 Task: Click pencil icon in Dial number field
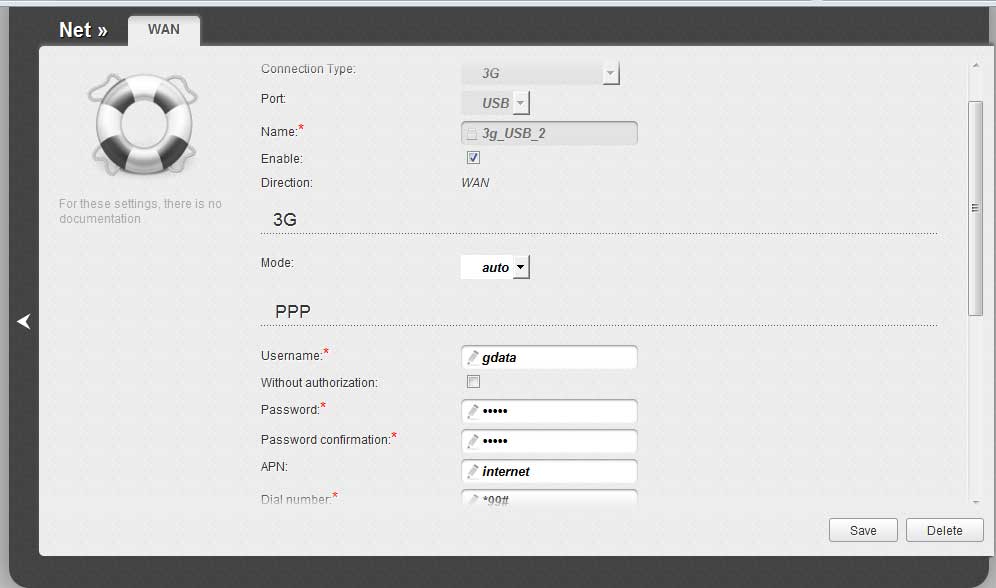(x=472, y=498)
